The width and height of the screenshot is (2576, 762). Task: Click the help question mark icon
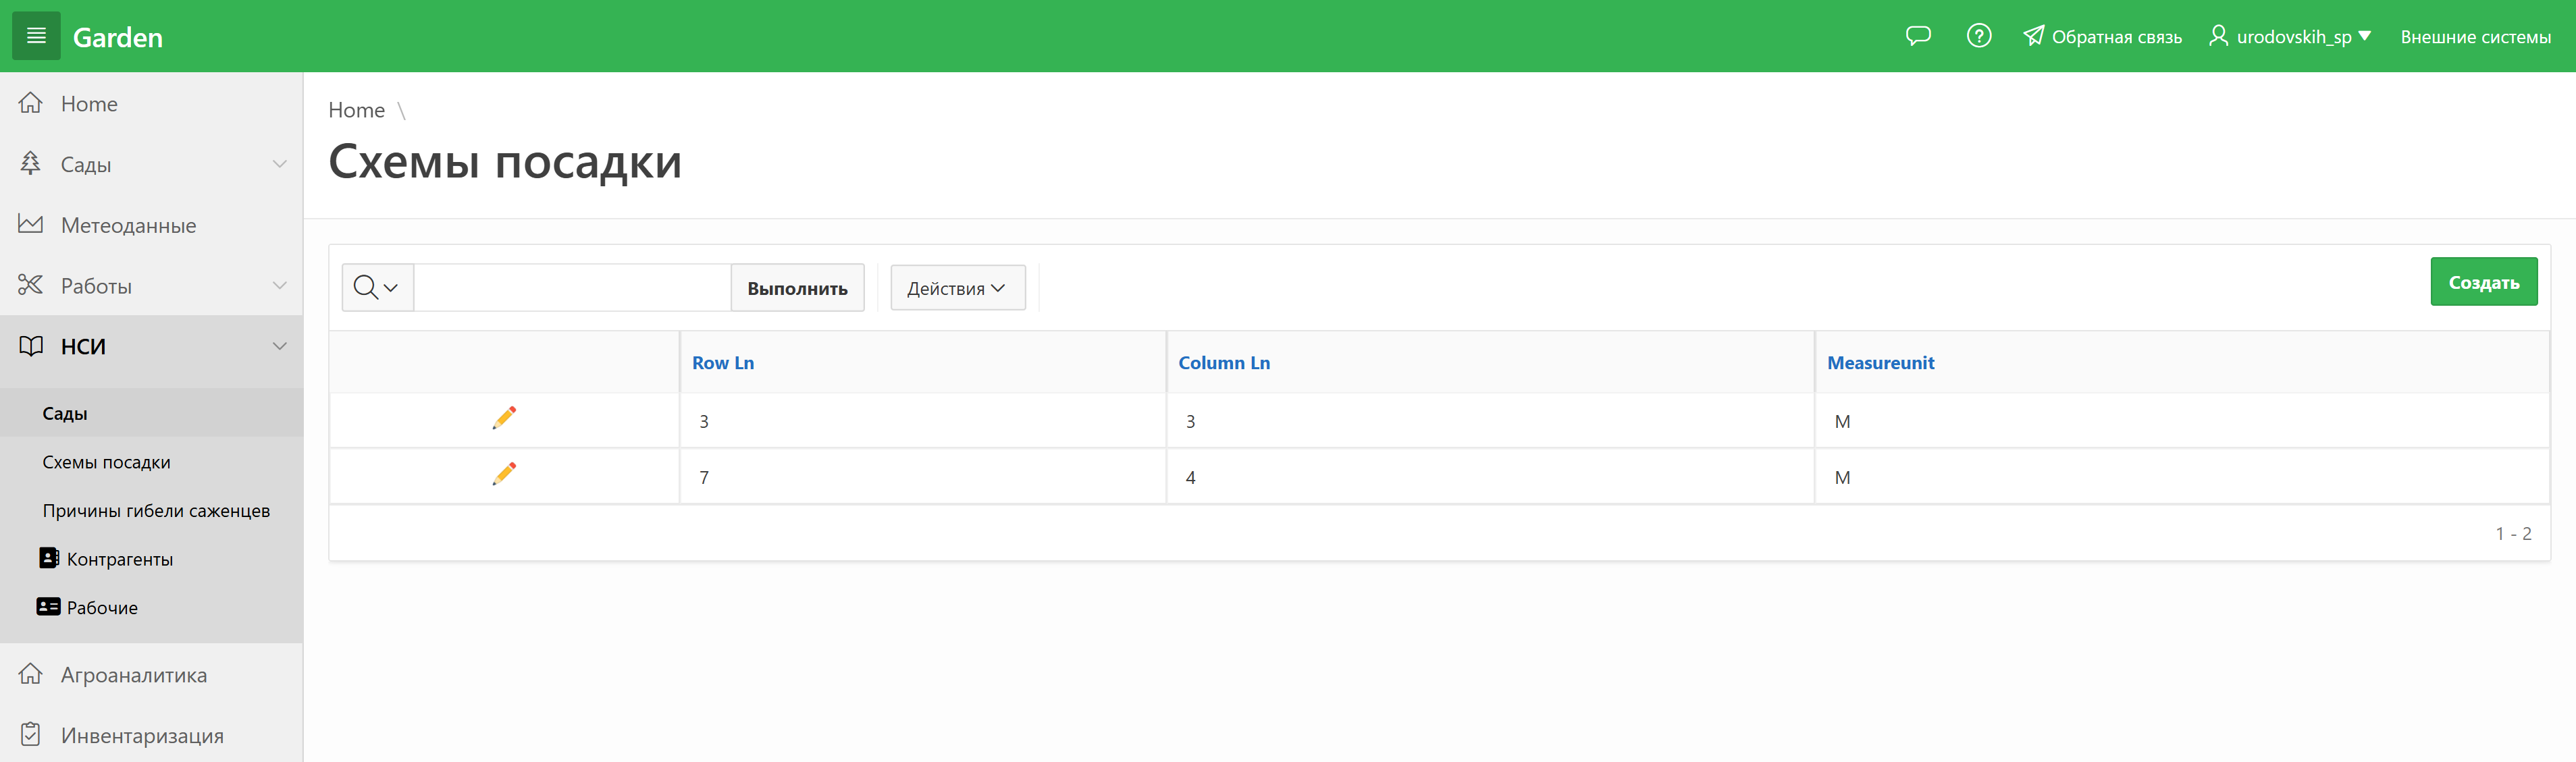click(1978, 36)
